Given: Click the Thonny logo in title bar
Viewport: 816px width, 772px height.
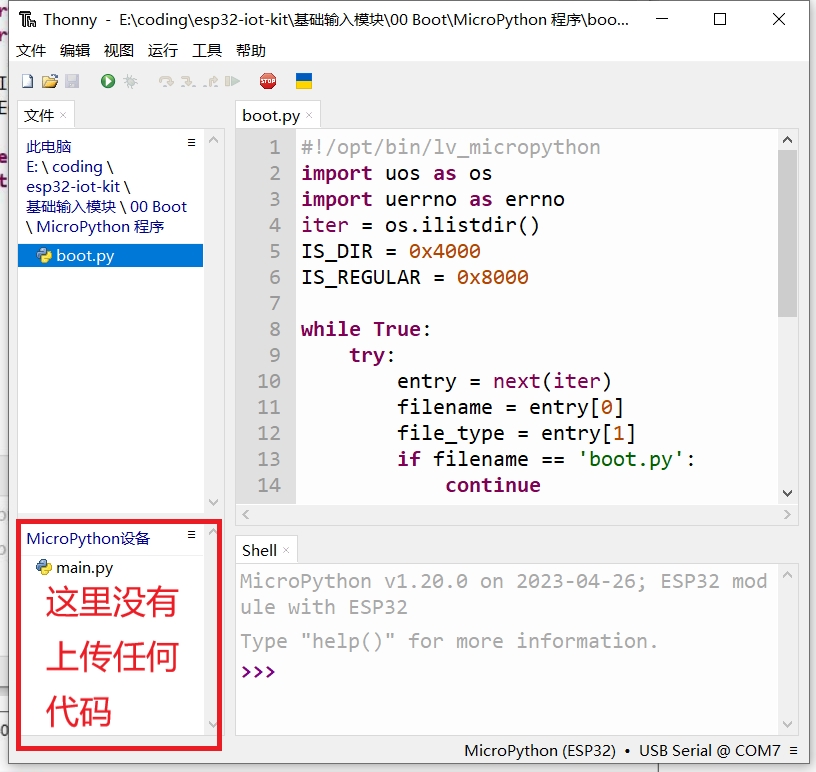Looking at the screenshot, I should 28,19.
